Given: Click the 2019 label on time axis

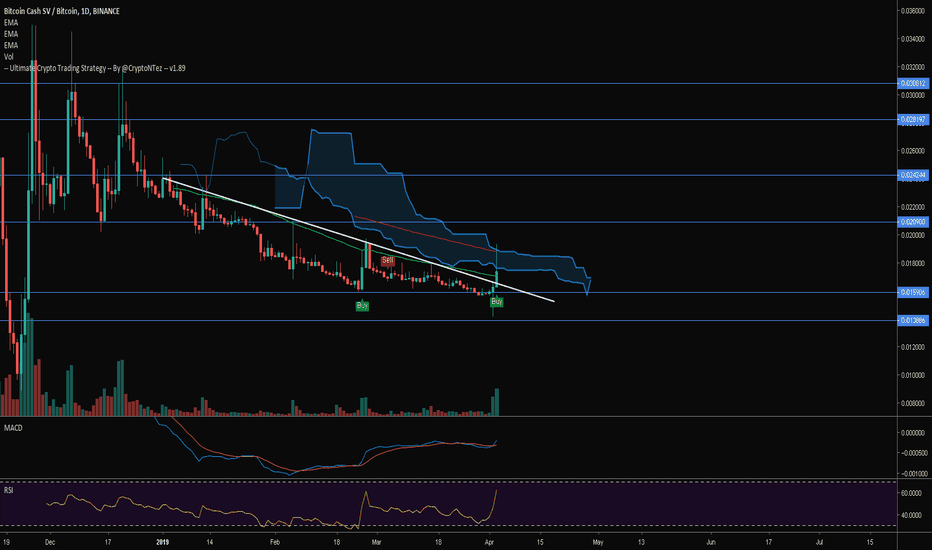Looking at the screenshot, I should [162, 542].
